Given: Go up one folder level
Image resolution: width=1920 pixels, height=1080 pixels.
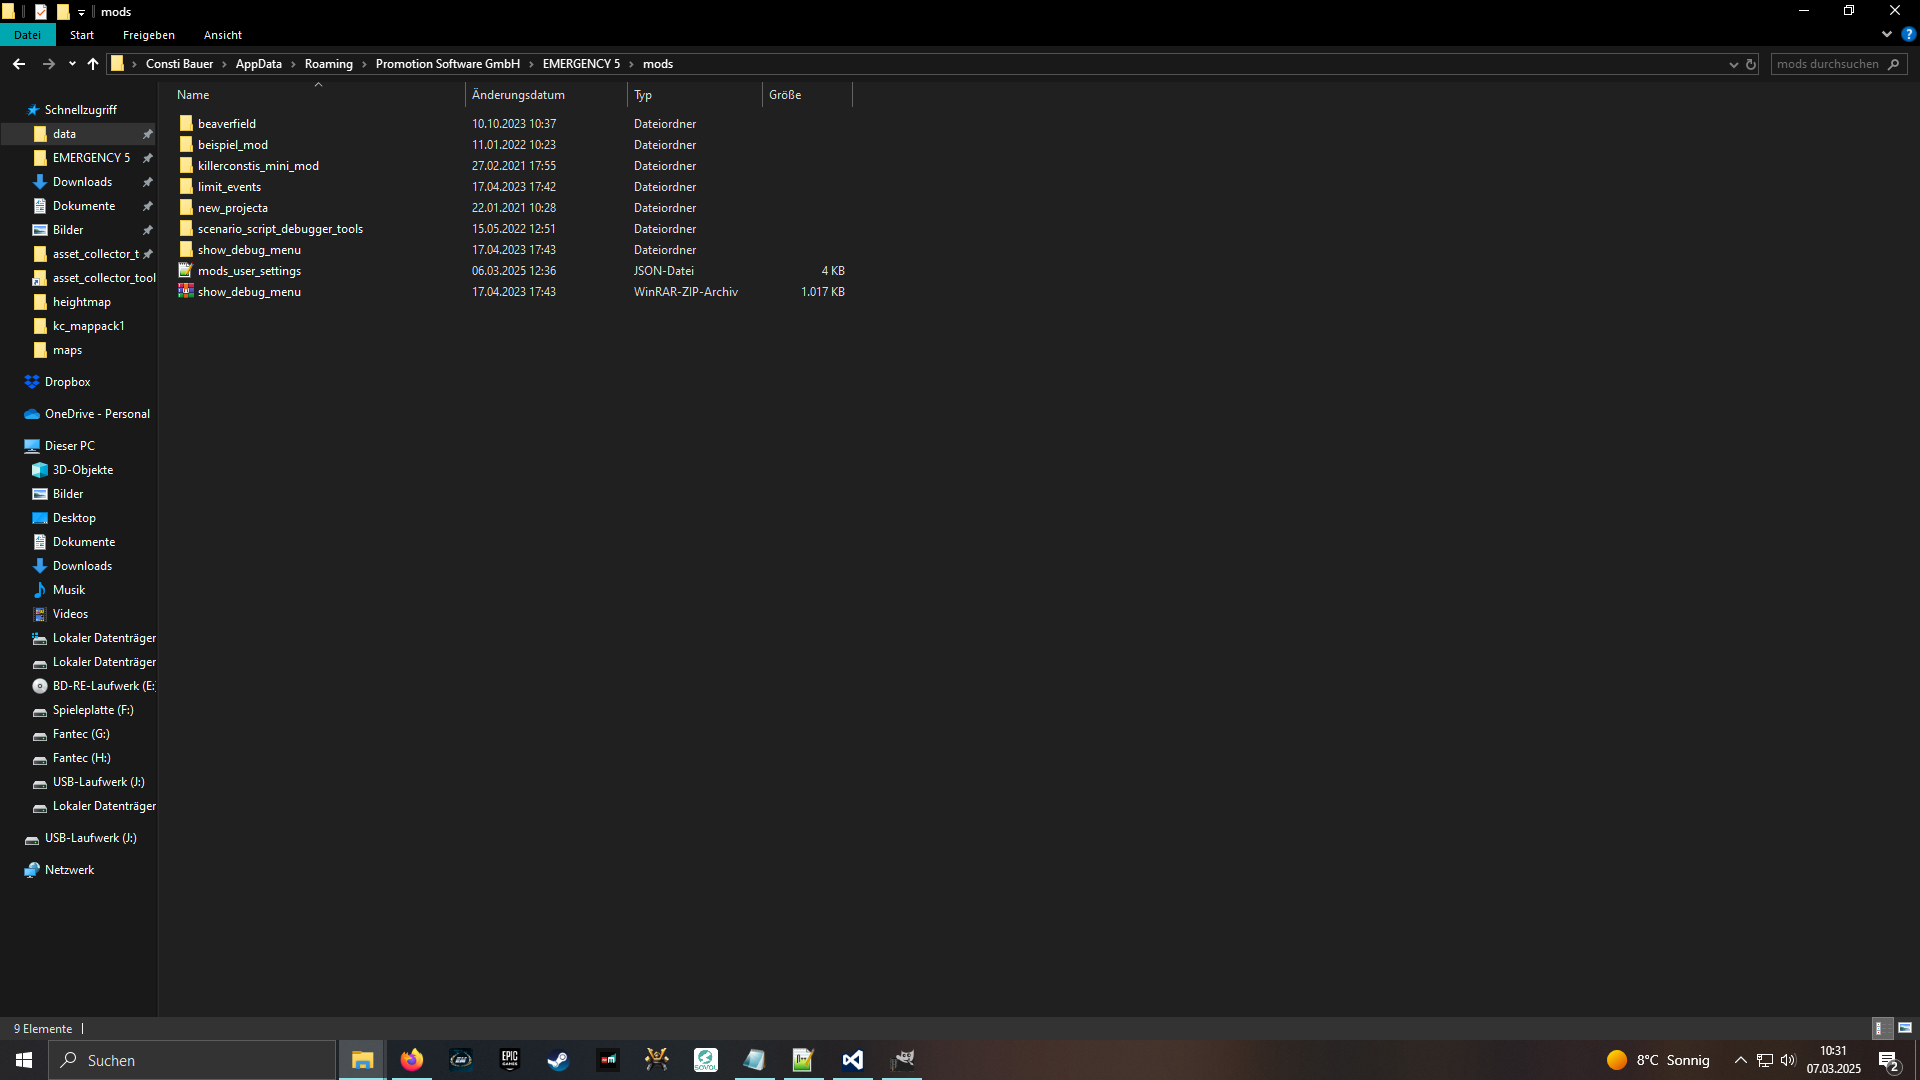Looking at the screenshot, I should (x=93, y=64).
